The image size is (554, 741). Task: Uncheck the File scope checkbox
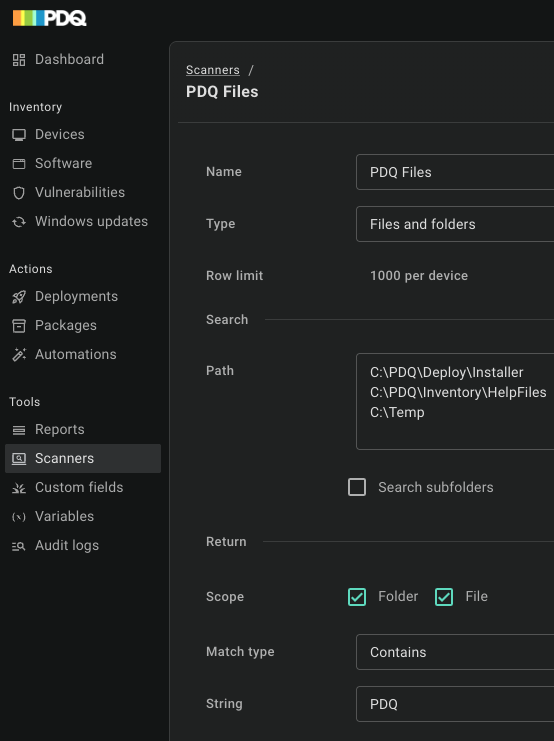pyautogui.click(x=444, y=597)
